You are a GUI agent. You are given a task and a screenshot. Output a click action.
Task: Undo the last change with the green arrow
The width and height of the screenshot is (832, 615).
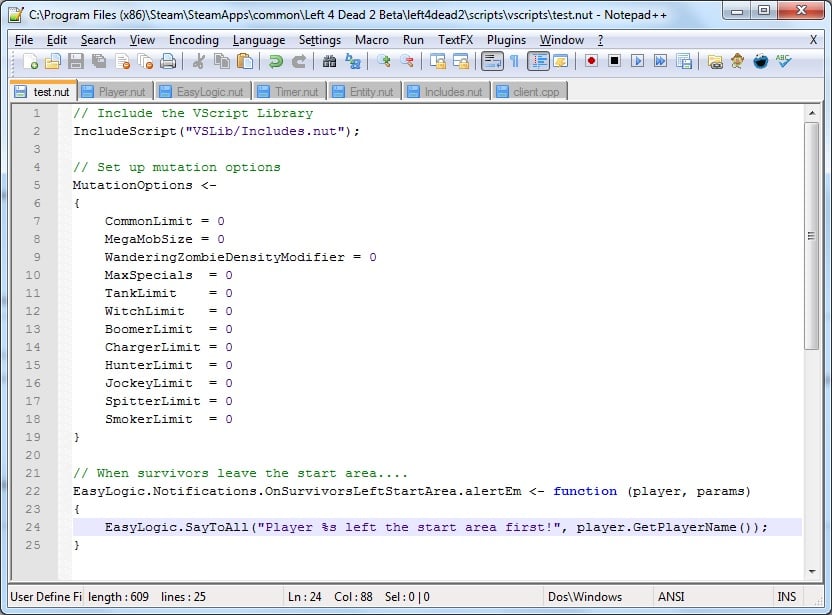click(275, 62)
